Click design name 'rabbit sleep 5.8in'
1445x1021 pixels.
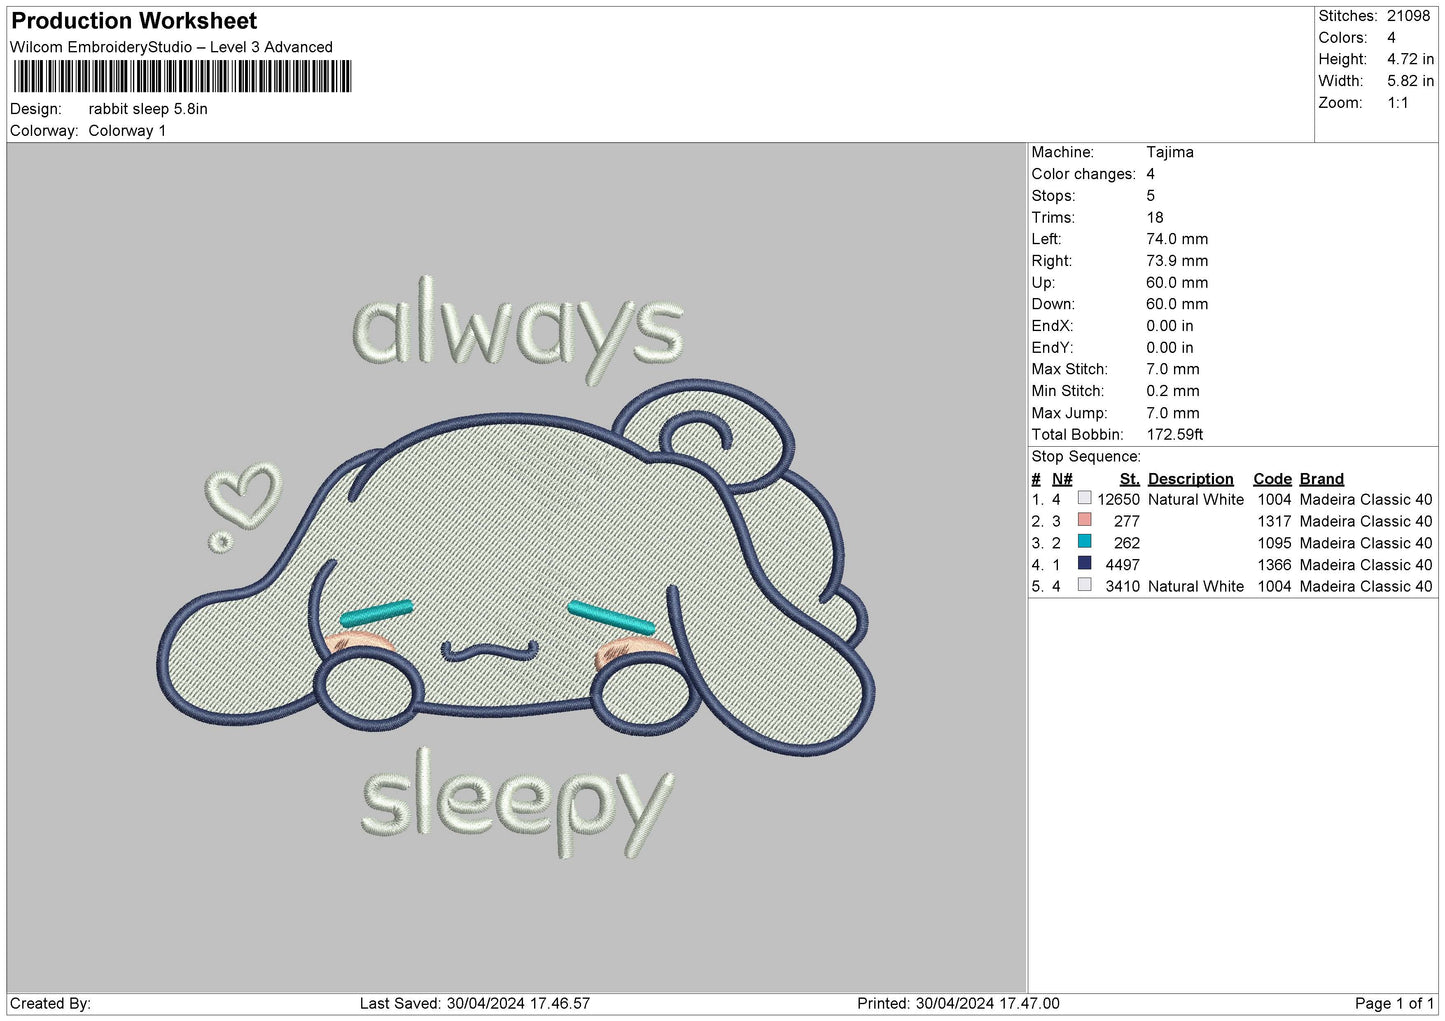pyautogui.click(x=148, y=109)
